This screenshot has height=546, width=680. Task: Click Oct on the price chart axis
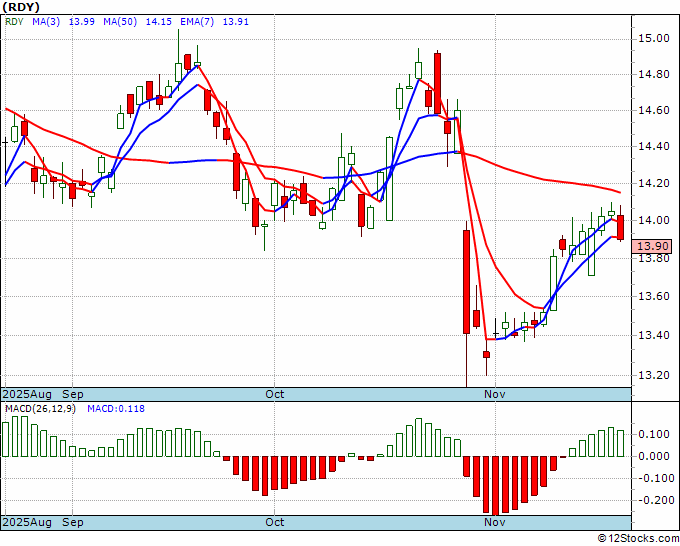tap(275, 394)
